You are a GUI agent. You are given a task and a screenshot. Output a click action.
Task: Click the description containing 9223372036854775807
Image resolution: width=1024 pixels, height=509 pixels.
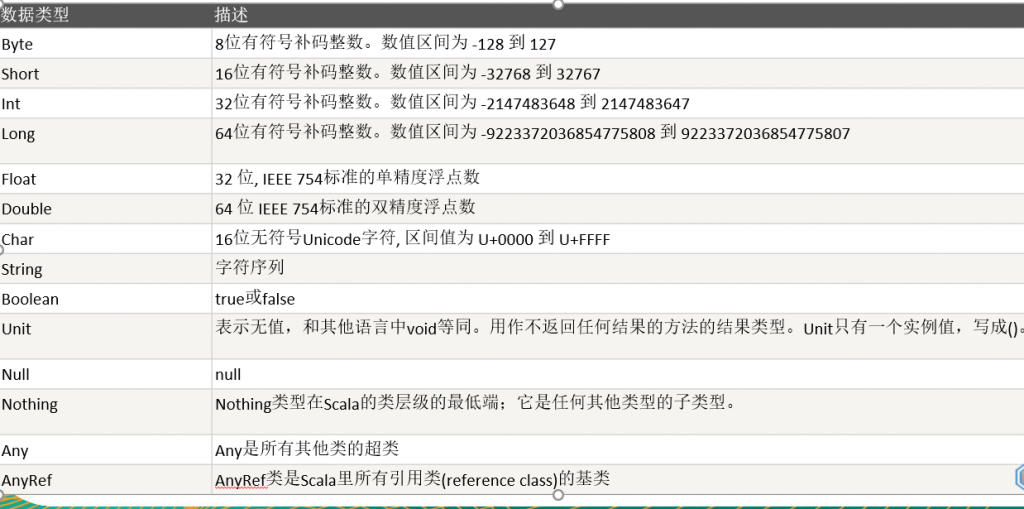[x=618, y=141]
